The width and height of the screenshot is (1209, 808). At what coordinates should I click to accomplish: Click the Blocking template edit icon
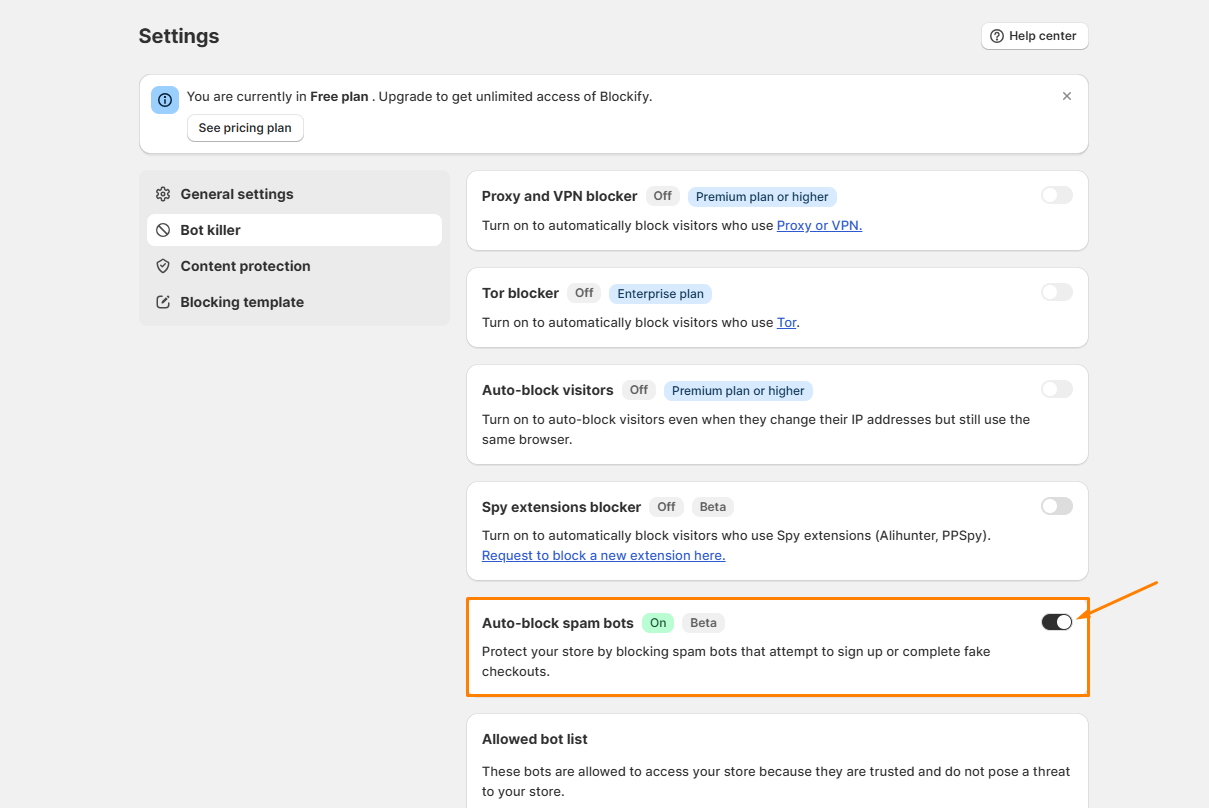163,302
